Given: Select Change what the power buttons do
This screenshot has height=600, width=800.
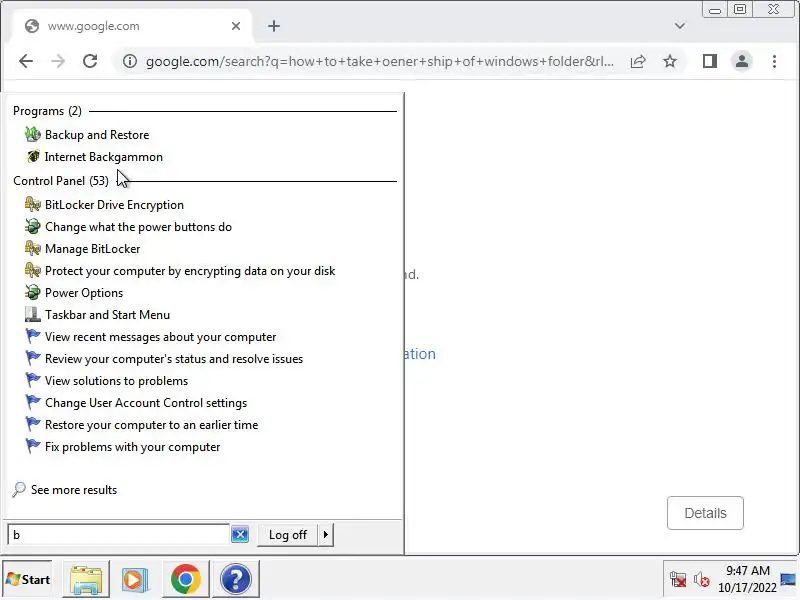Looking at the screenshot, I should pyautogui.click(x=138, y=227).
